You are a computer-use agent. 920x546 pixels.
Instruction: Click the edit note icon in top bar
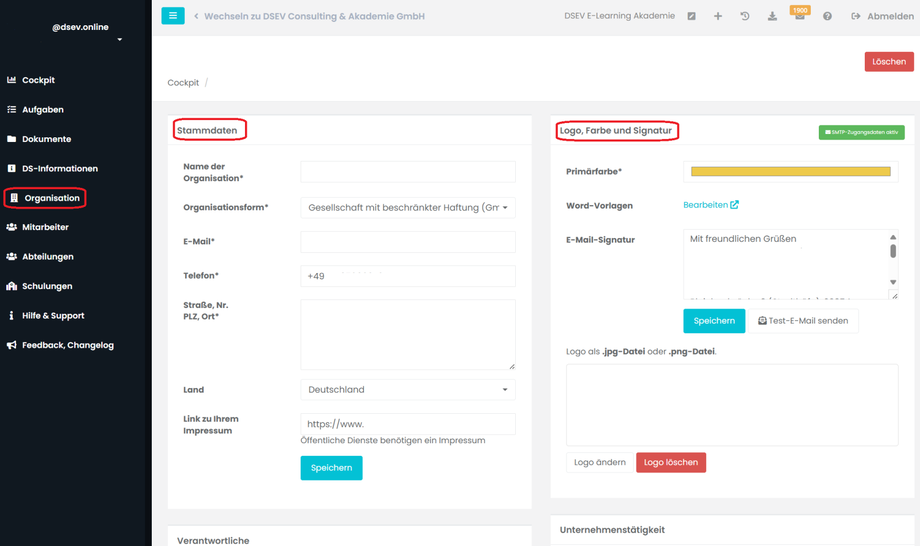pyautogui.click(x=691, y=16)
